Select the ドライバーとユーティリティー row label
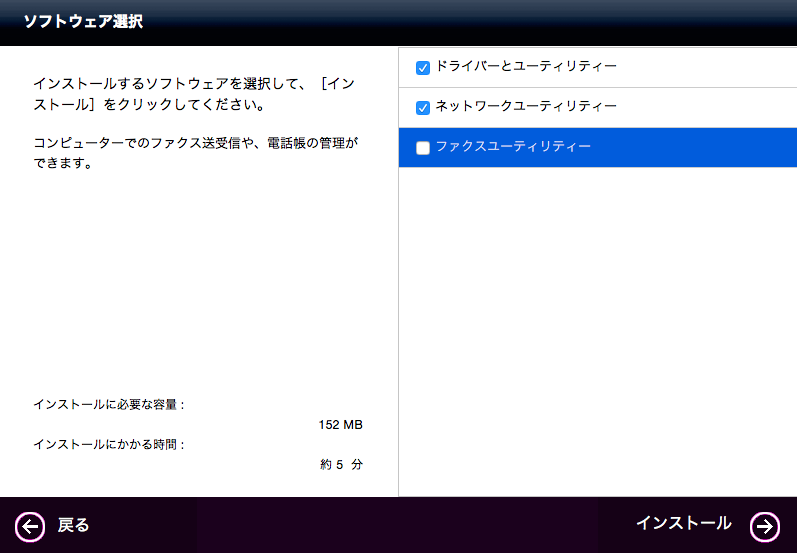Screen dimensions: 797x553 [x=526, y=67]
